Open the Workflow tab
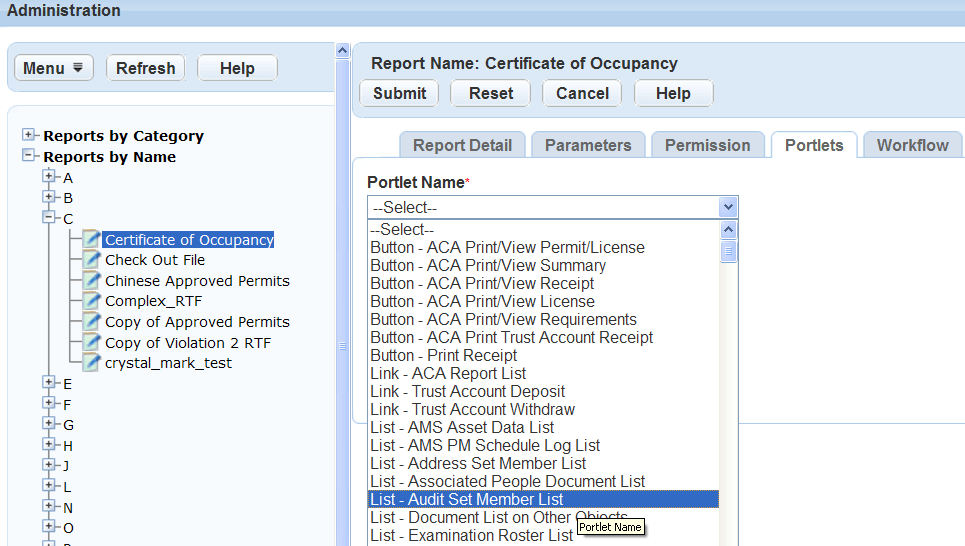 tap(912, 145)
